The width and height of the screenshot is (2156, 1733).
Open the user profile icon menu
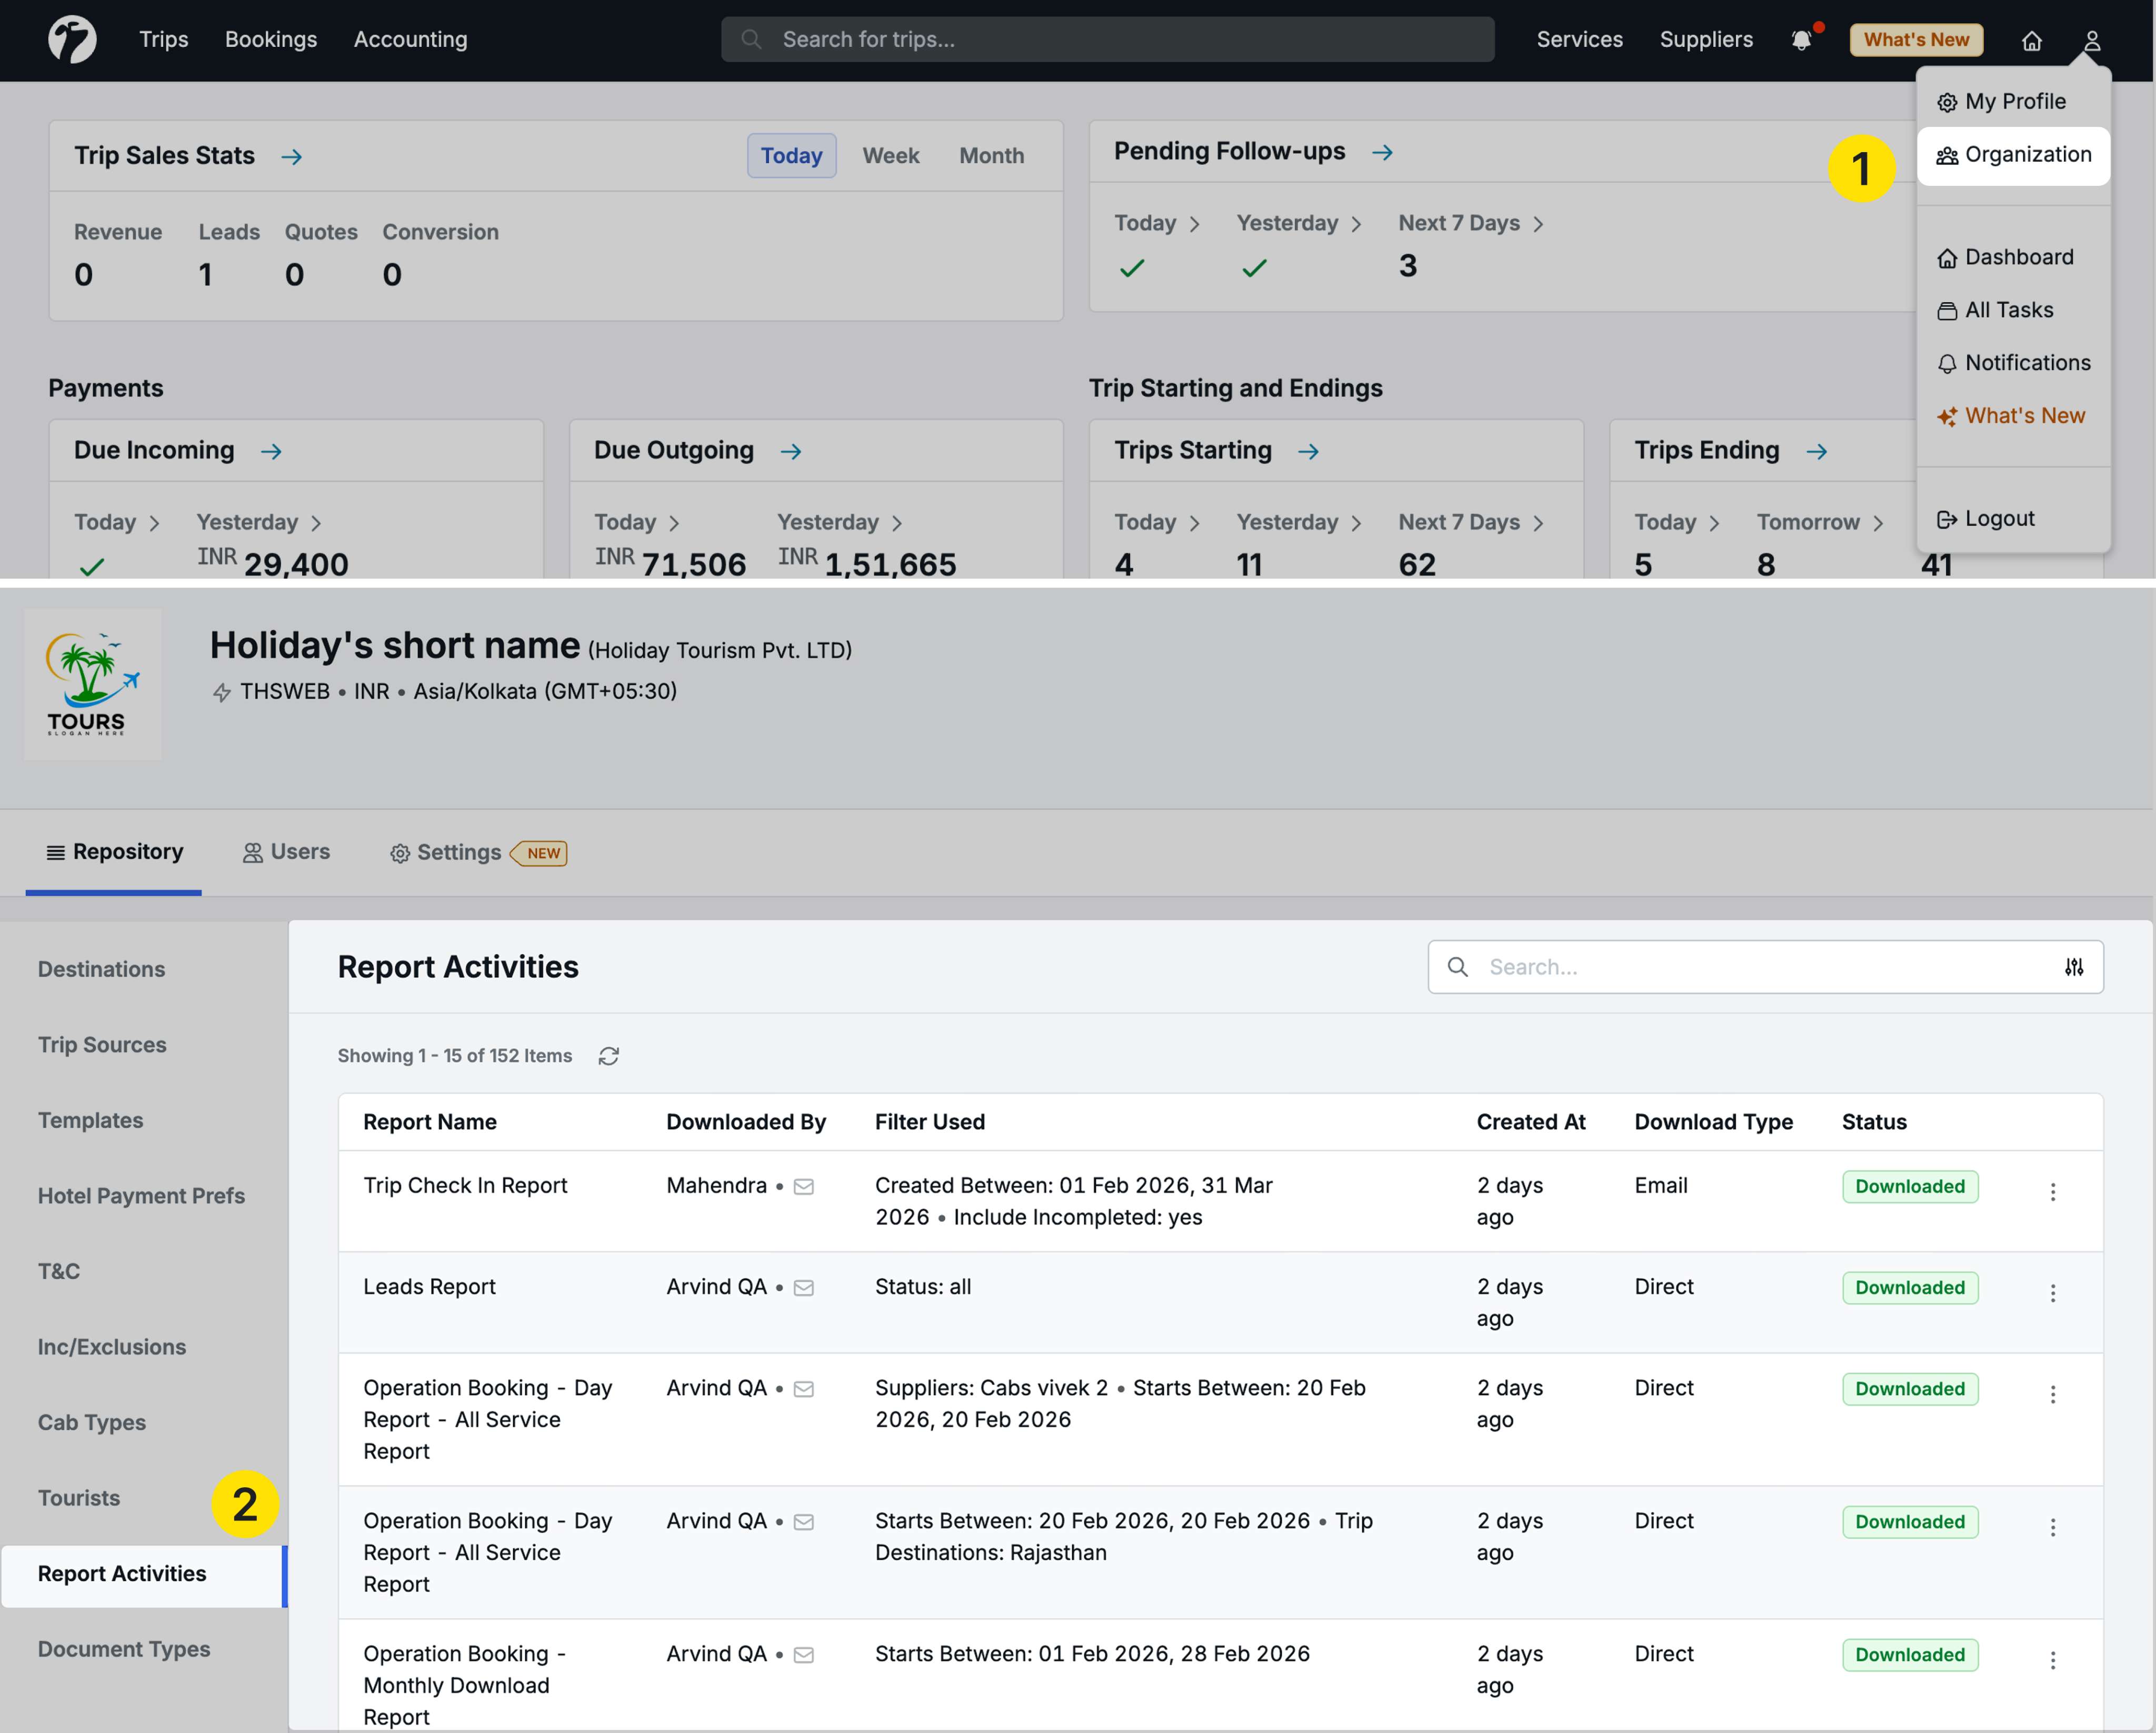[x=2091, y=40]
